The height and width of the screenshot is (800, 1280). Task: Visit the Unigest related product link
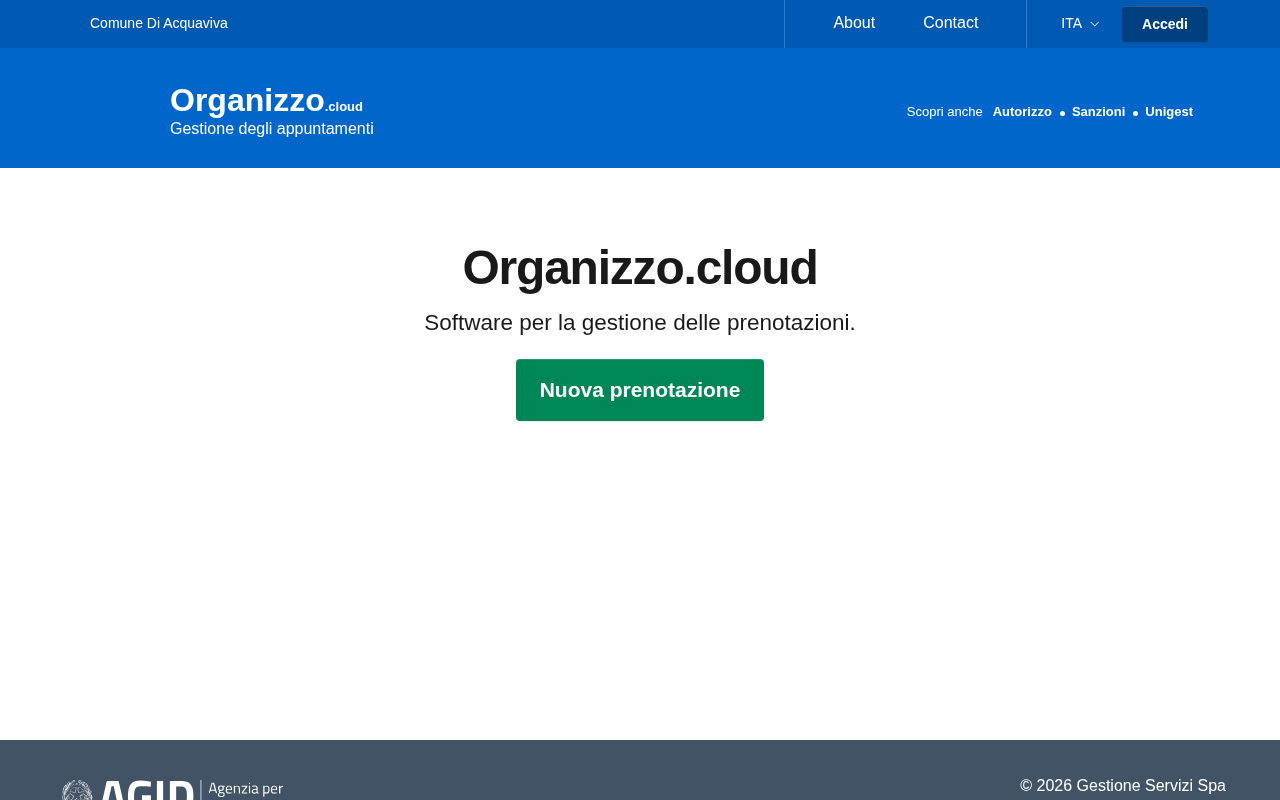(x=1169, y=112)
